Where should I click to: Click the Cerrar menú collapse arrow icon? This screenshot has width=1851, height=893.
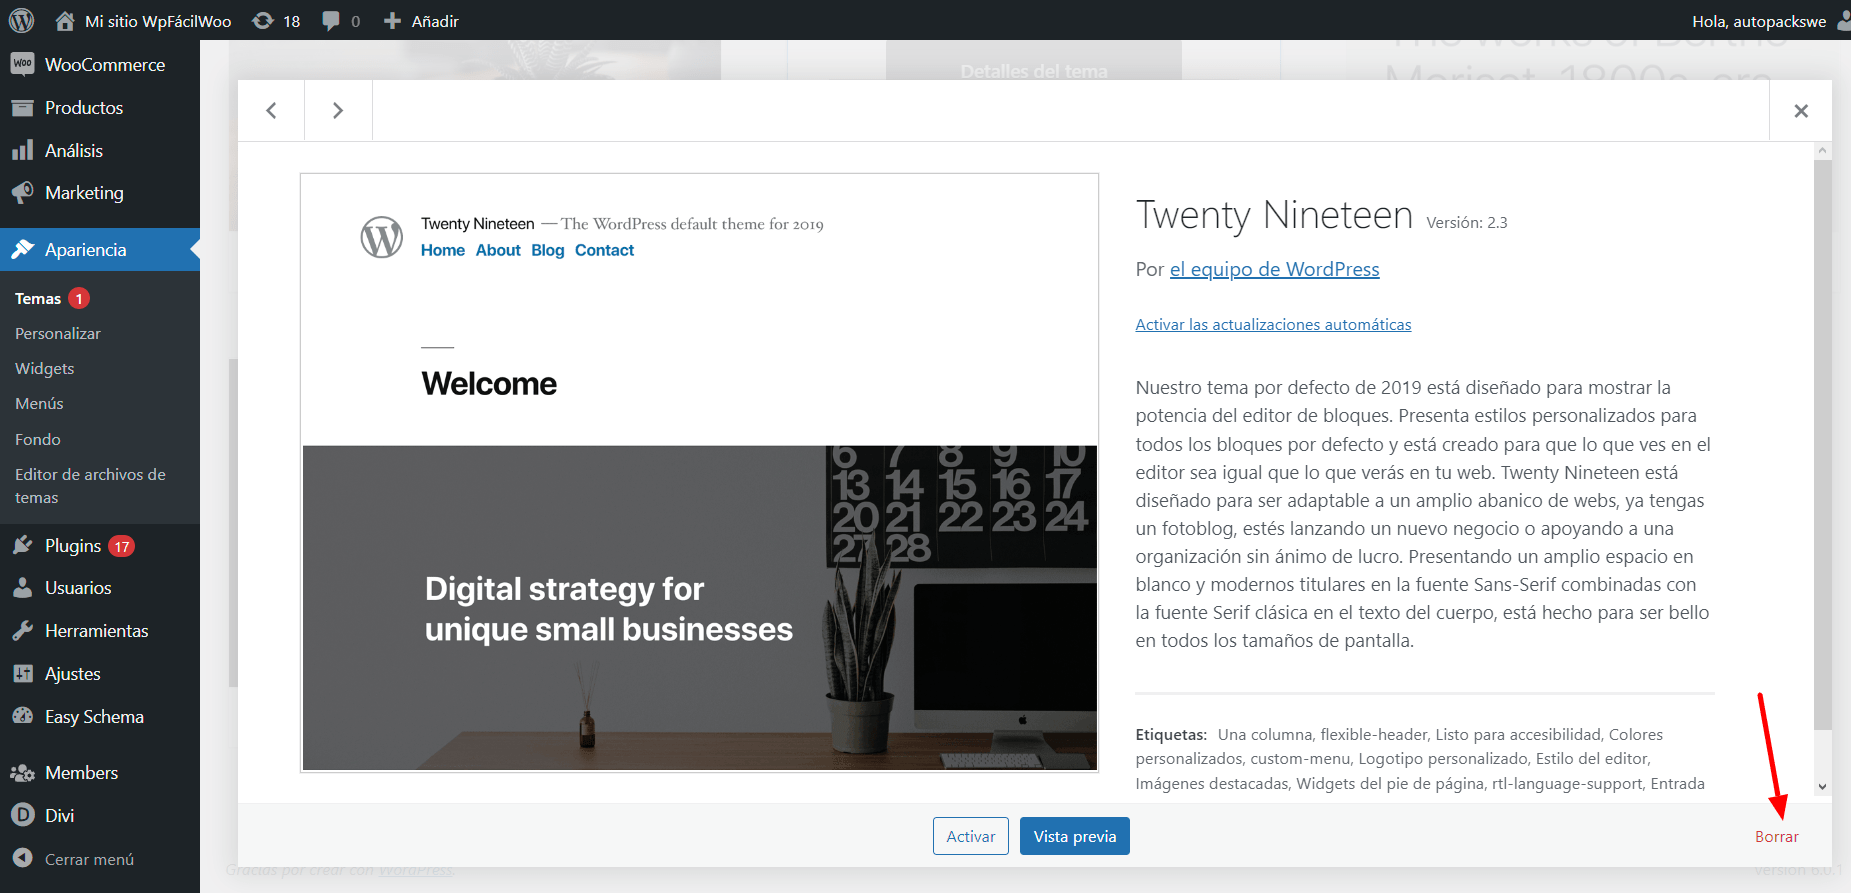23,858
